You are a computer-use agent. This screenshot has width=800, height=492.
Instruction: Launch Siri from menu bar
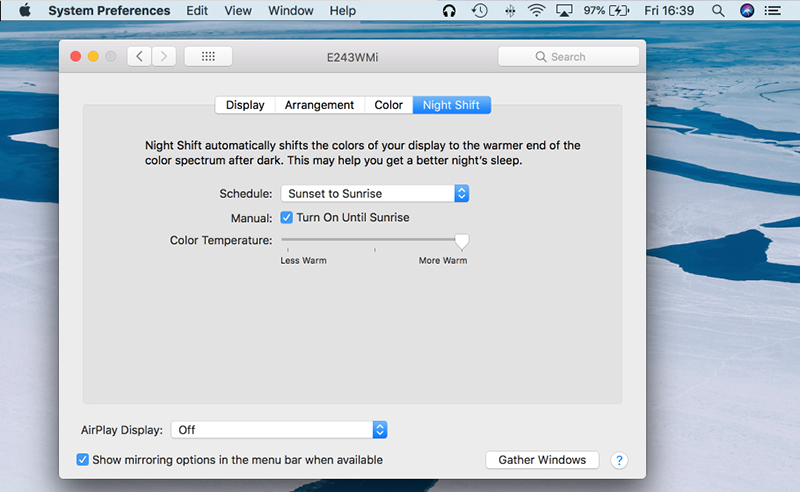747,11
